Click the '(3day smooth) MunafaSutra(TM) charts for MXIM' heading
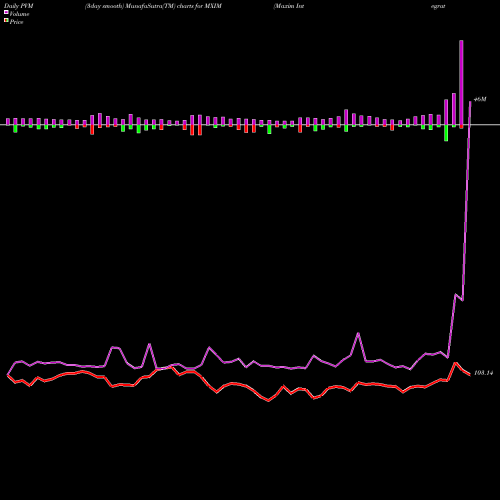 pos(153,6)
